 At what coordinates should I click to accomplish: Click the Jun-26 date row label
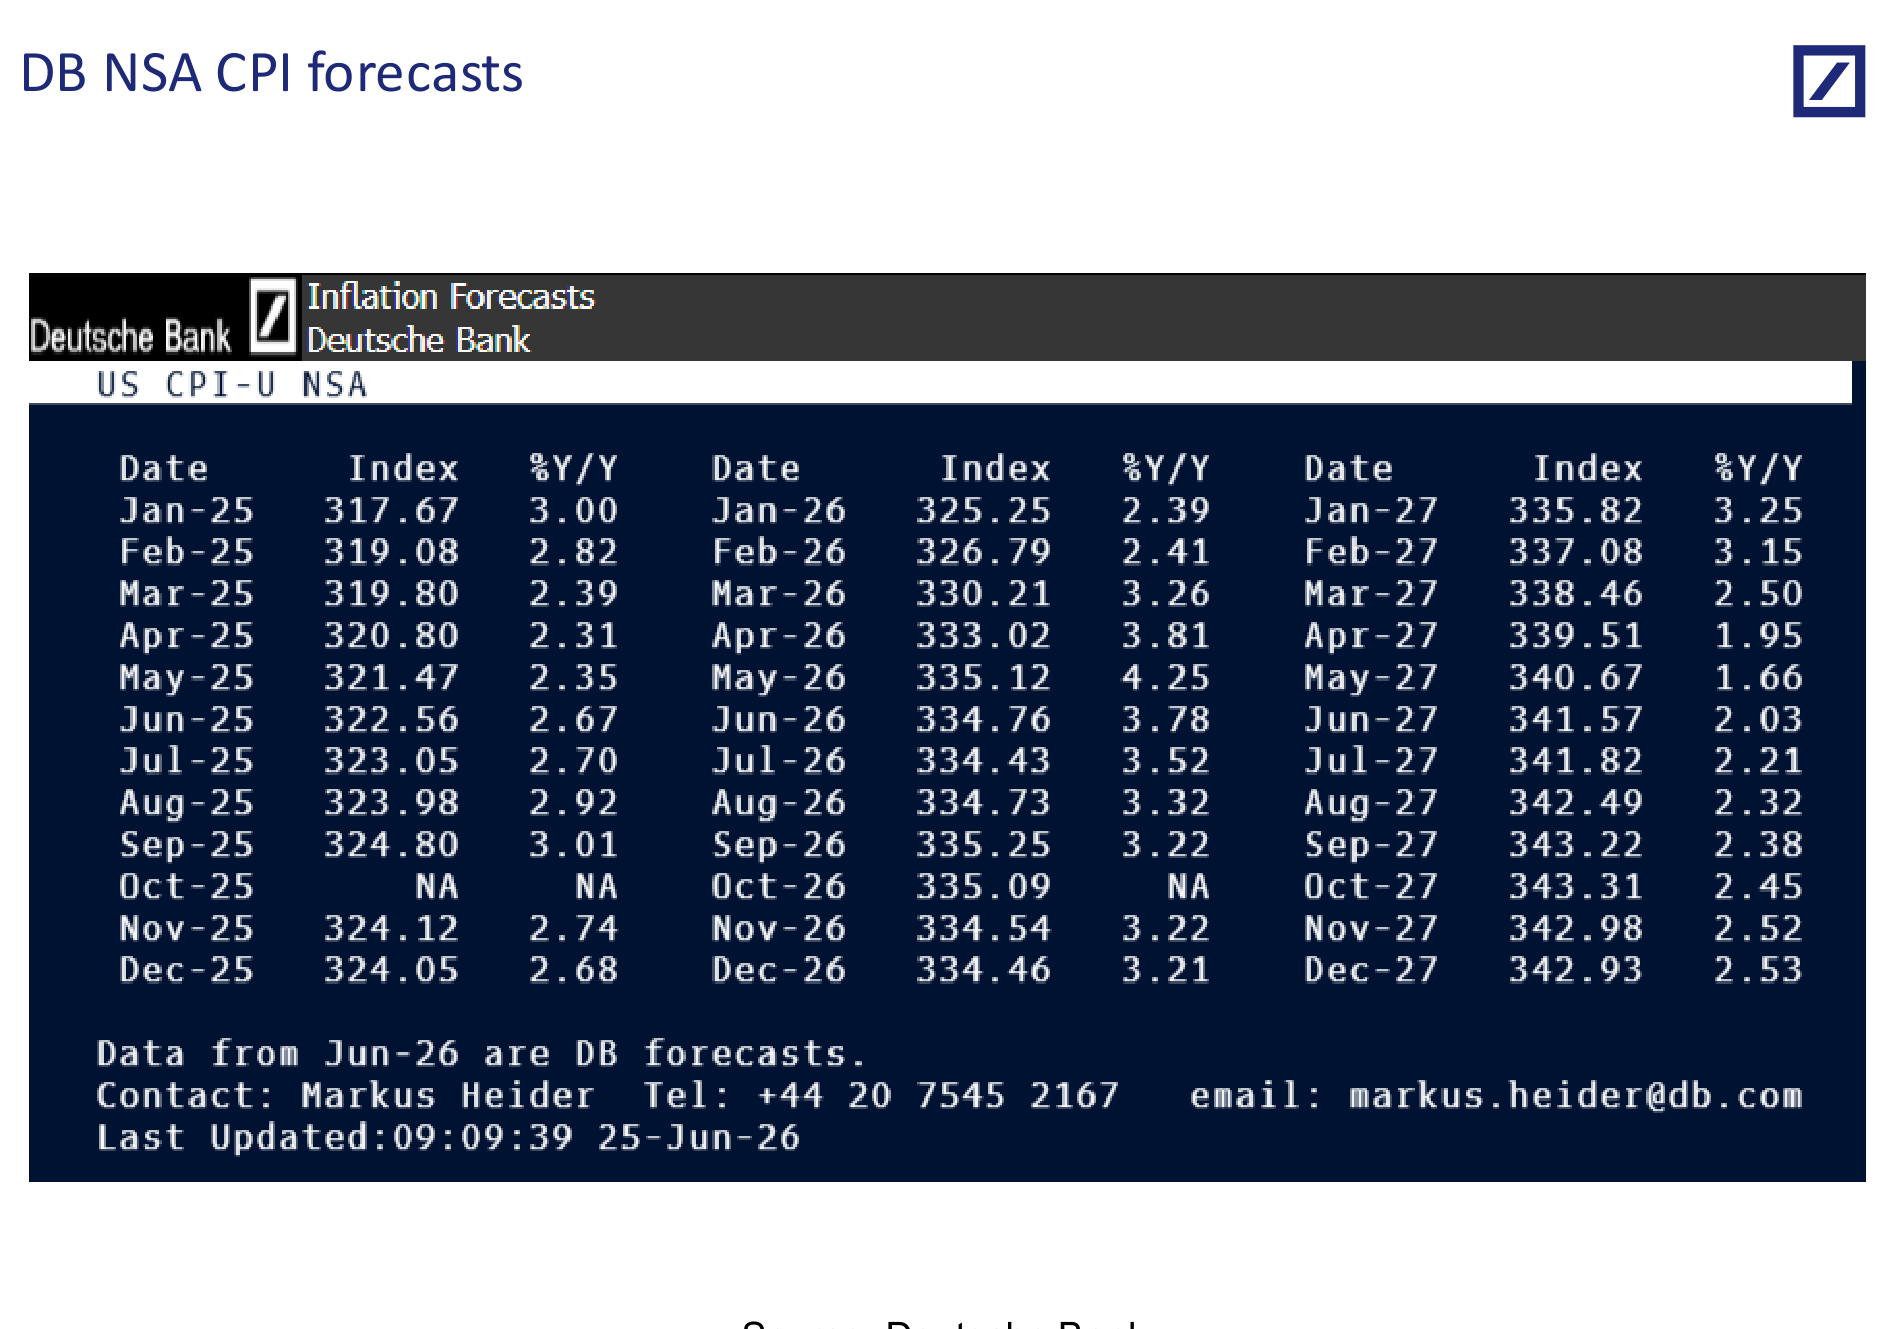pos(778,719)
